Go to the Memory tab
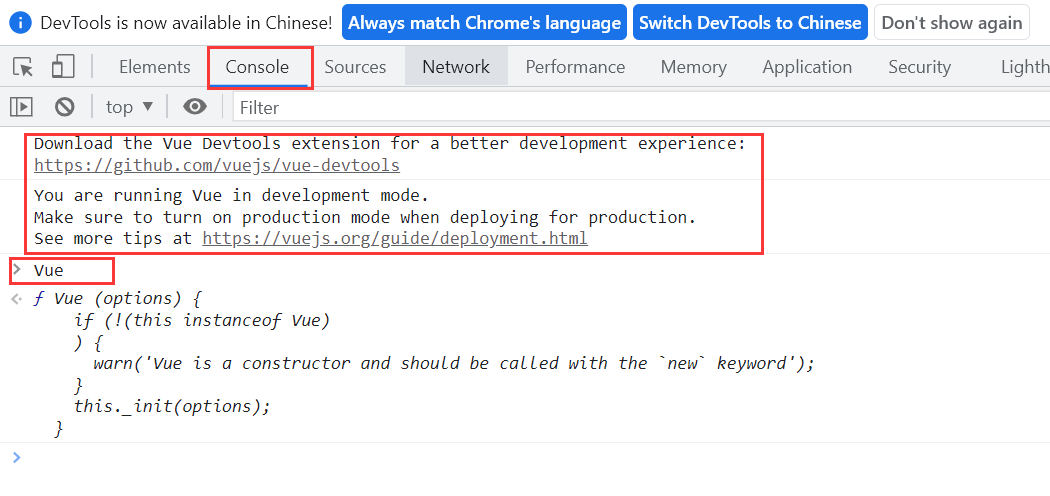The width and height of the screenshot is (1050, 496). pyautogui.click(x=694, y=67)
